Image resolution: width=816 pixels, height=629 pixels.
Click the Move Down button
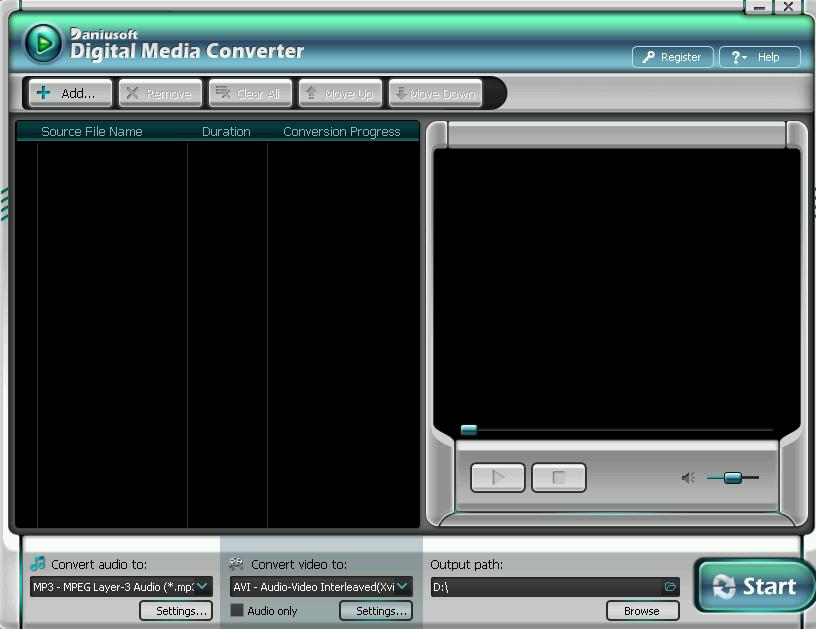[436, 93]
